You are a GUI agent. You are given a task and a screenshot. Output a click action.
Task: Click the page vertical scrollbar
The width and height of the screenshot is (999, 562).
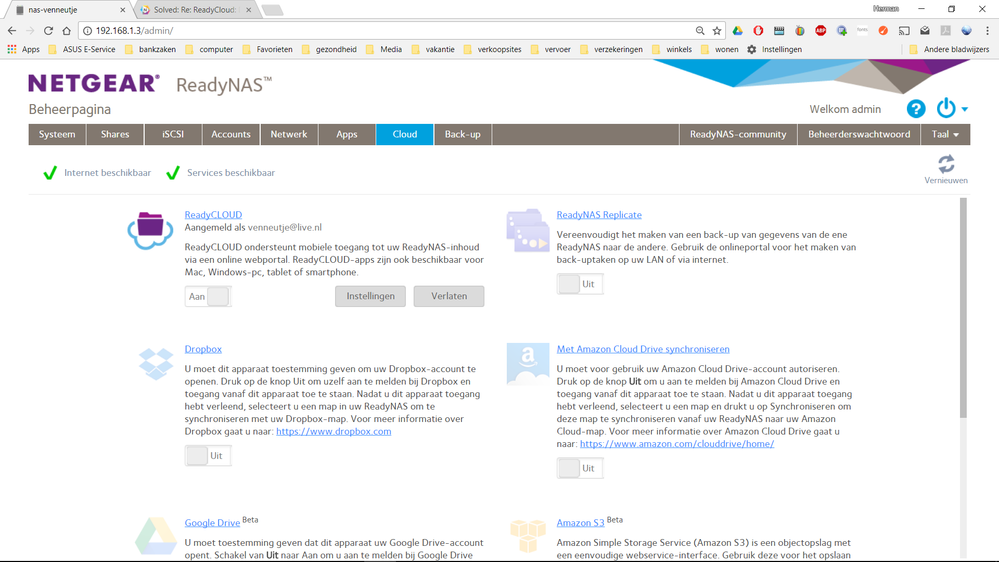(963, 308)
